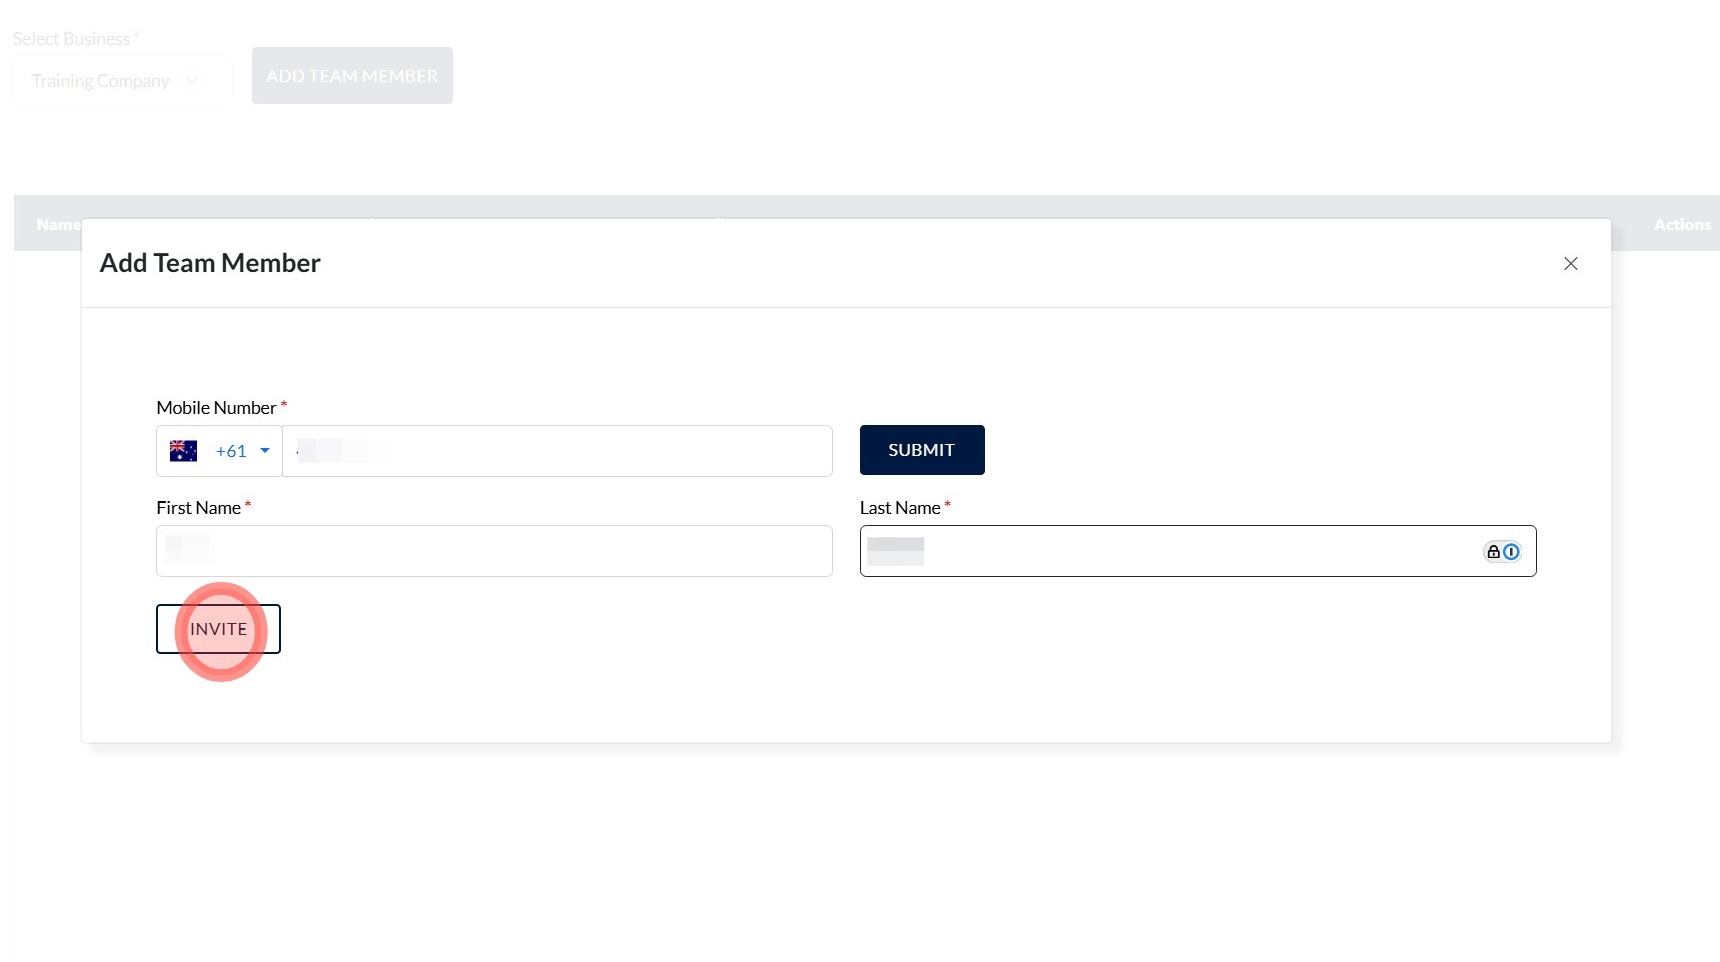This screenshot has width=1720, height=962.
Task: Open the password manager icon in Last Name
Action: tap(1502, 552)
